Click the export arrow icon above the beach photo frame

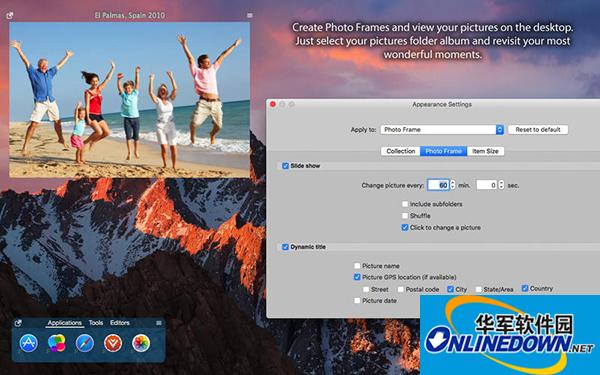tap(10, 16)
